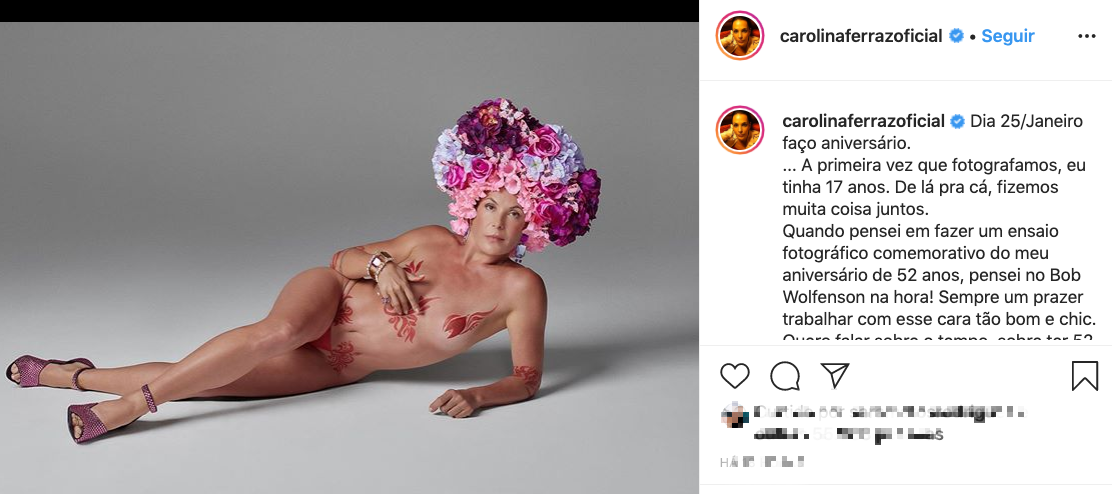Open the blurred likes count on the second line
This screenshot has height=494, width=1112.
(848, 435)
